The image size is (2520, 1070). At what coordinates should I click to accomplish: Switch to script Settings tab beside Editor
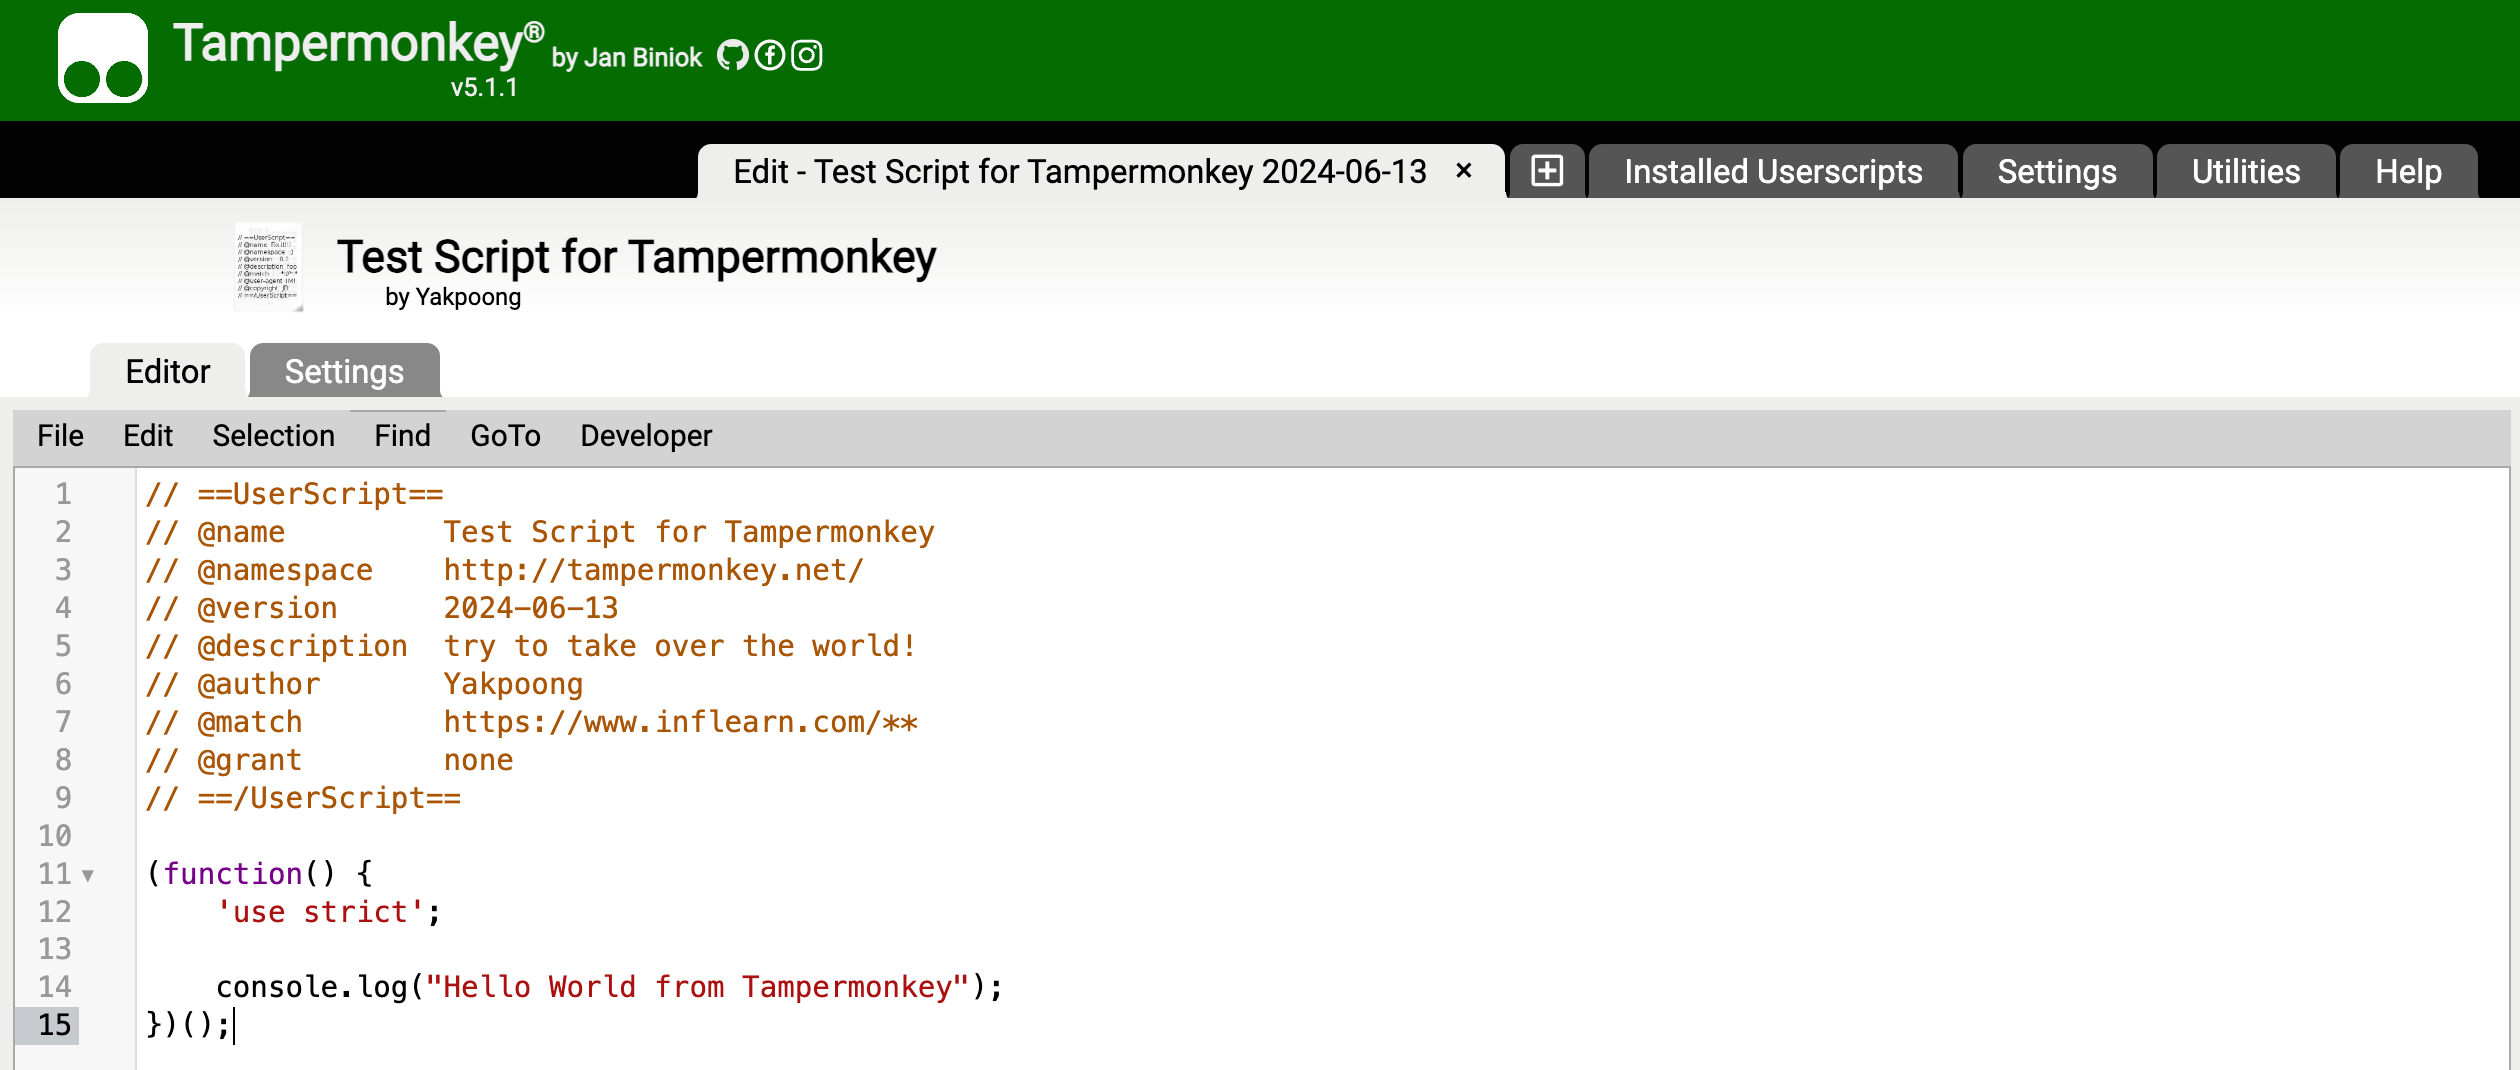pos(344,372)
